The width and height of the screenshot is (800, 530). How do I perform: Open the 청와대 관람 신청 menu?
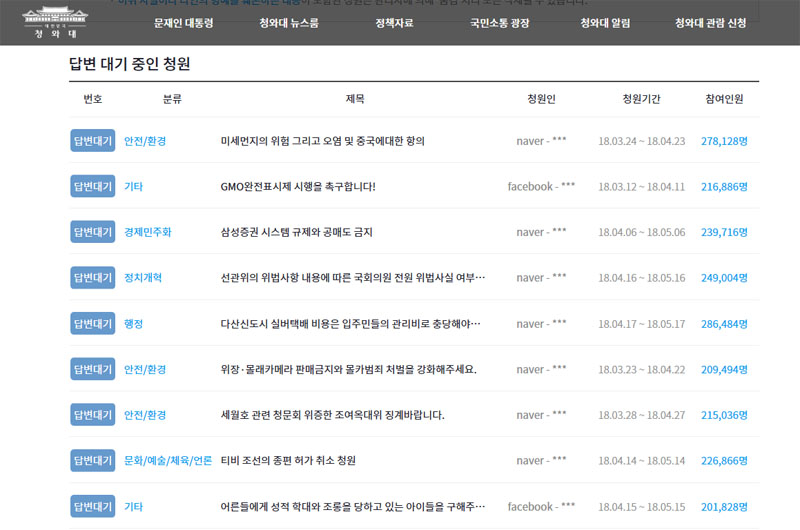click(x=710, y=23)
